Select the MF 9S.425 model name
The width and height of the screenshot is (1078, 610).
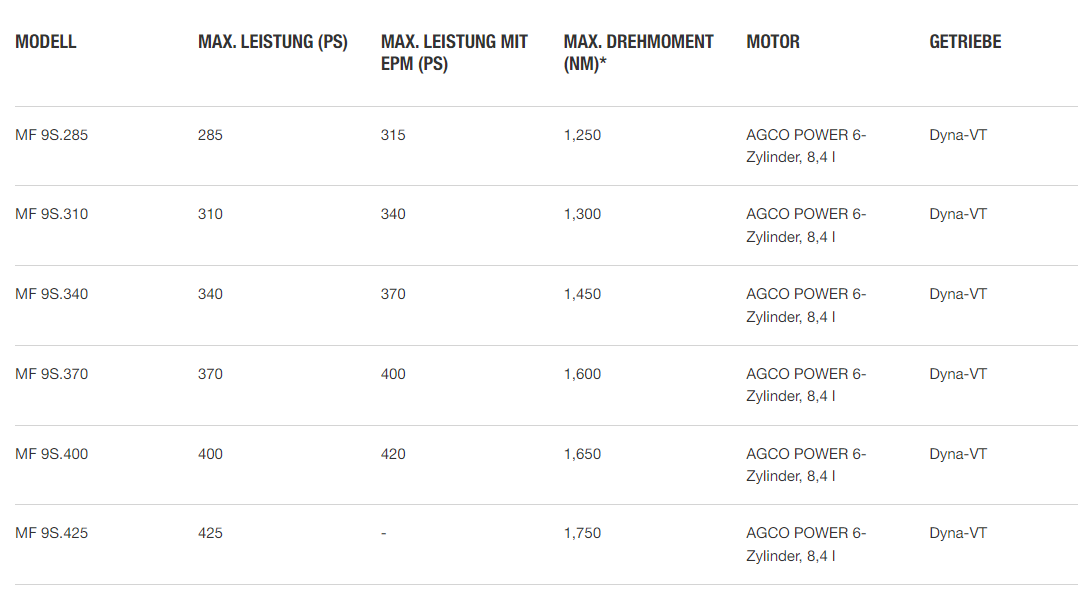[52, 533]
